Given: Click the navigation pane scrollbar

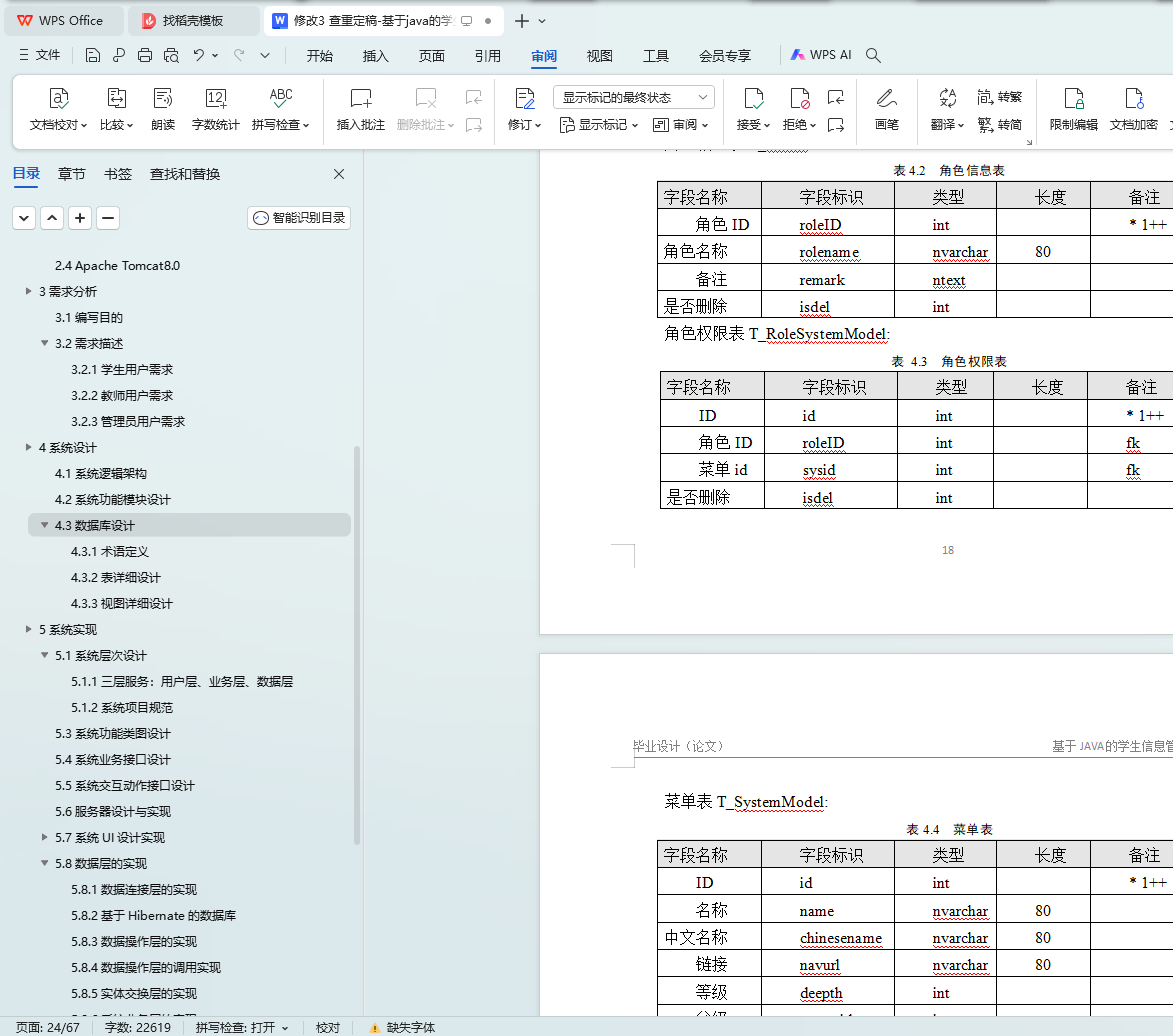Looking at the screenshot, I should tap(358, 645).
